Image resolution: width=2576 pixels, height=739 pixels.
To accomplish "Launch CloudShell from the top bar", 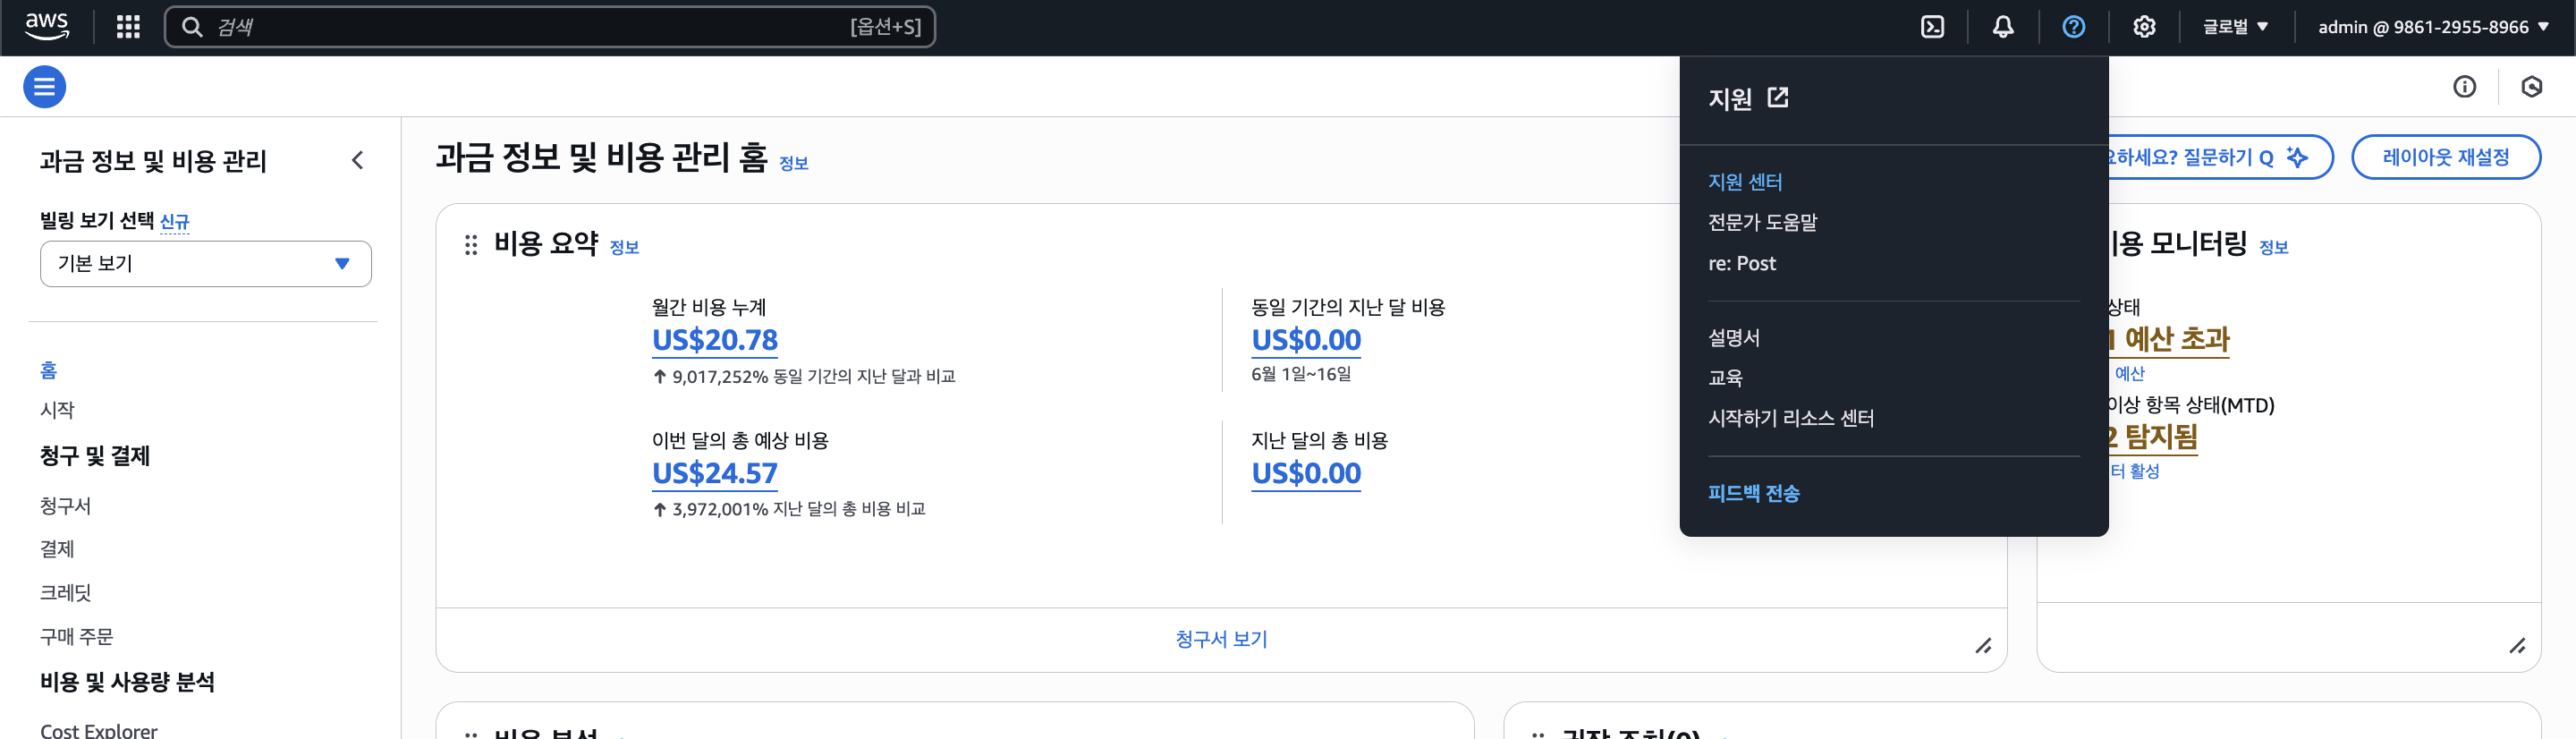I will click(1932, 27).
